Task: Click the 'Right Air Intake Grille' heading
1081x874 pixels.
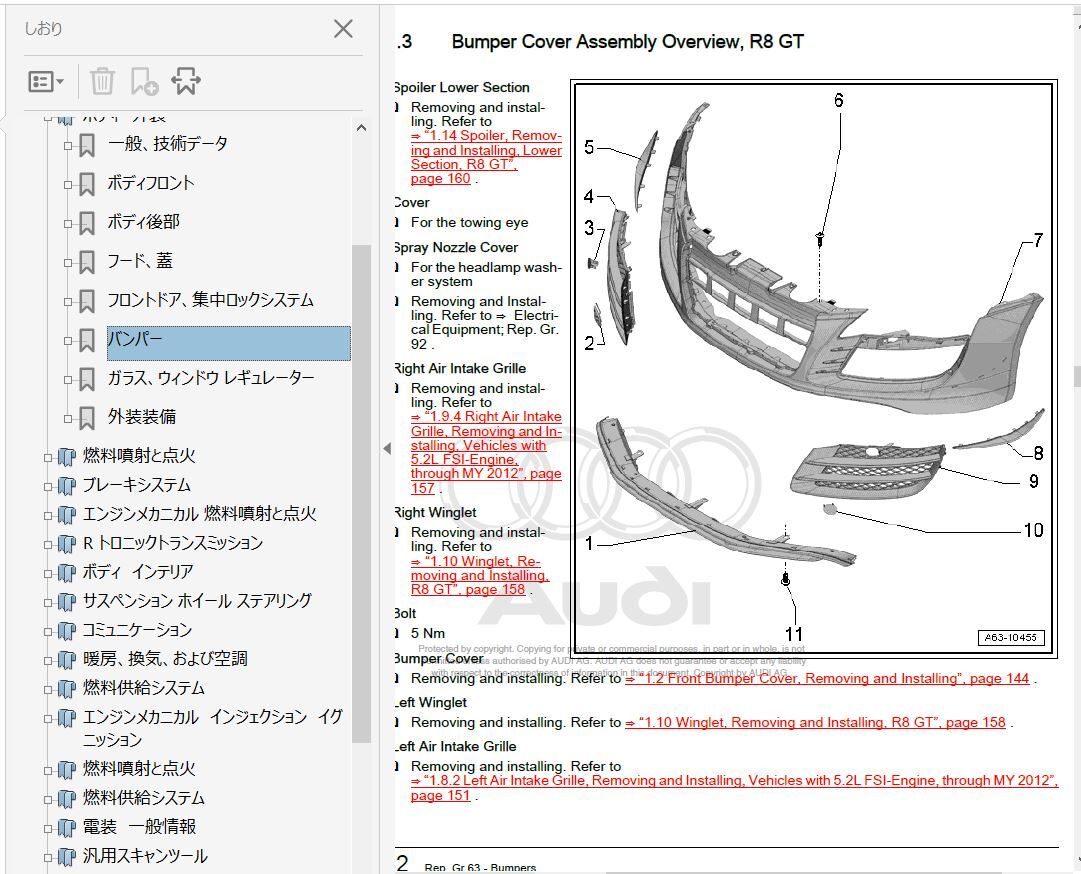Action: click(460, 369)
